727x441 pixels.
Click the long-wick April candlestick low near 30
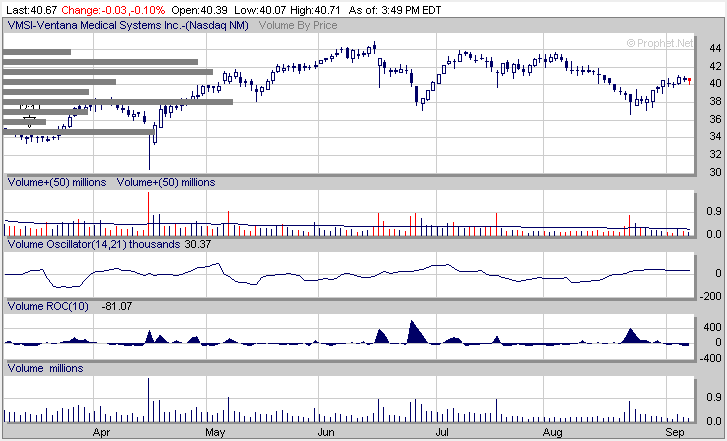coord(149,152)
